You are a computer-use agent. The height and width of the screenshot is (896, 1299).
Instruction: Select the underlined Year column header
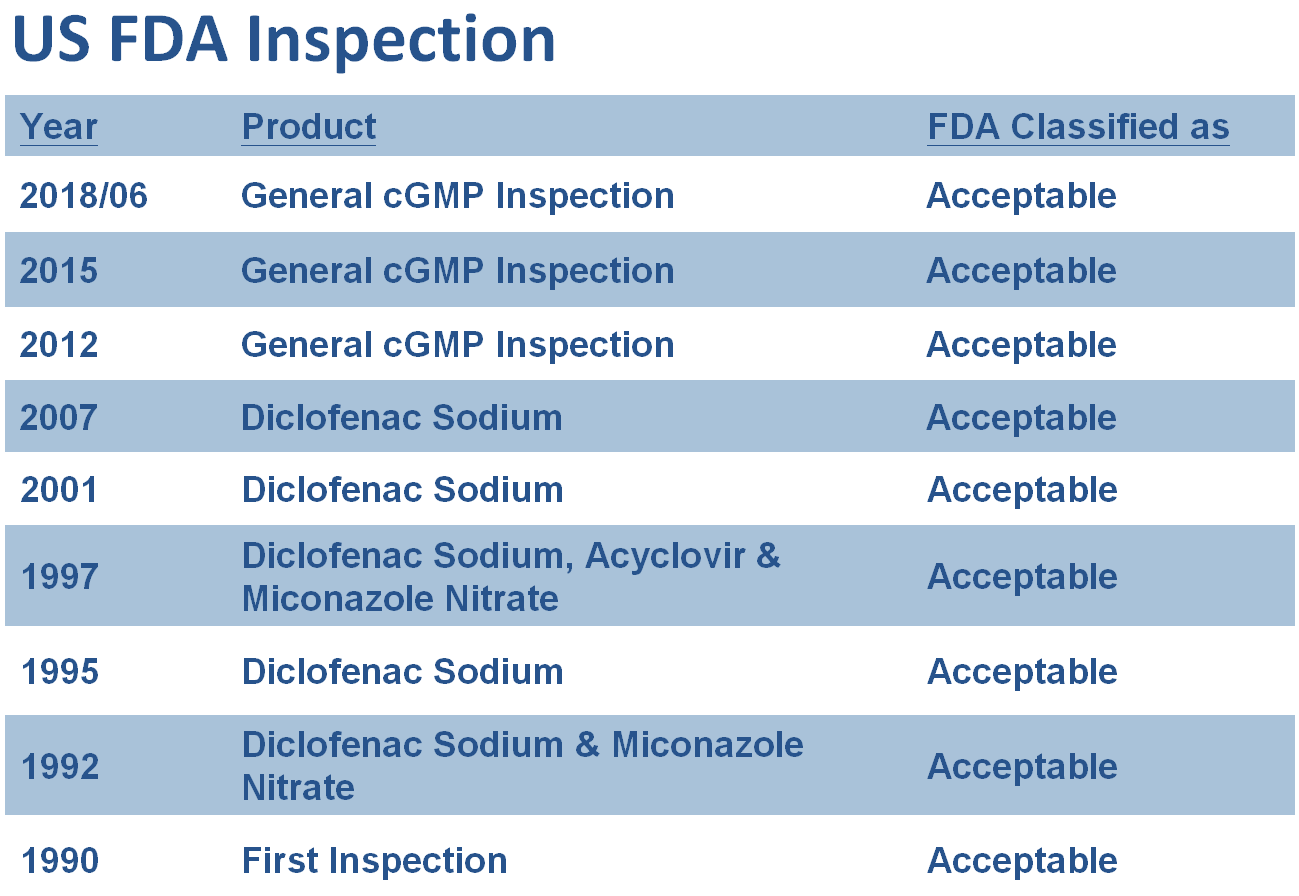pos(59,127)
